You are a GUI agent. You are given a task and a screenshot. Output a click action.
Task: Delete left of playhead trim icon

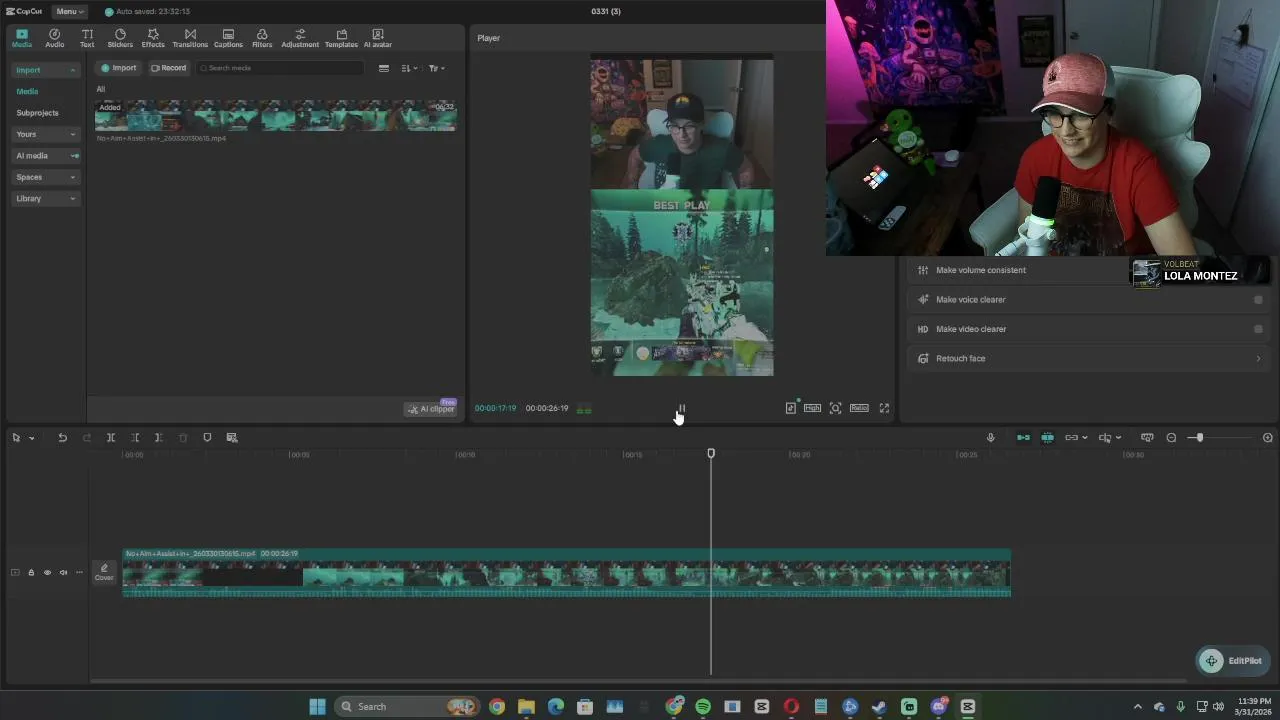135,438
